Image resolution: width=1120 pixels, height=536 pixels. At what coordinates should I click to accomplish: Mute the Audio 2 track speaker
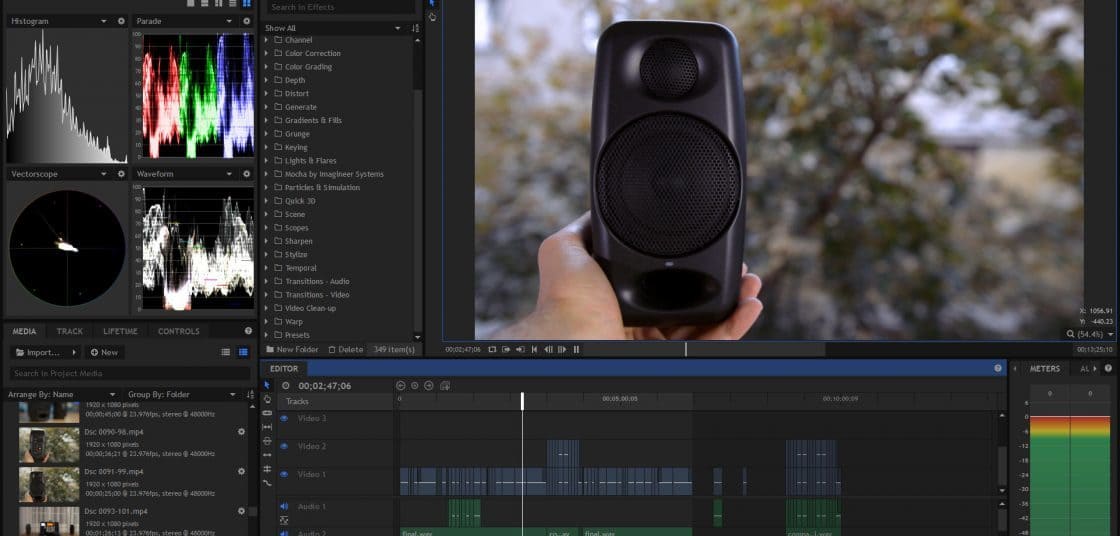pos(284,533)
